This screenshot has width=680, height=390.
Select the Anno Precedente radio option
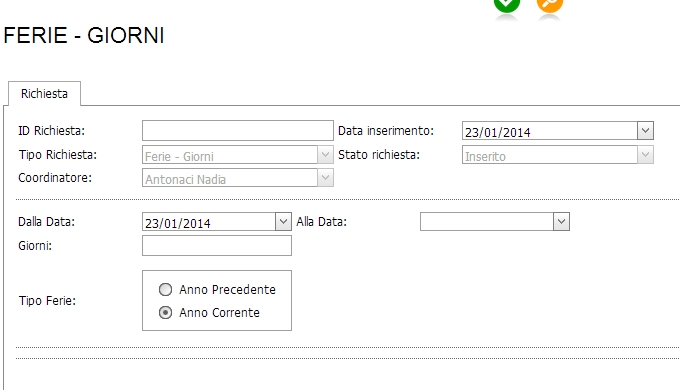(x=165, y=289)
